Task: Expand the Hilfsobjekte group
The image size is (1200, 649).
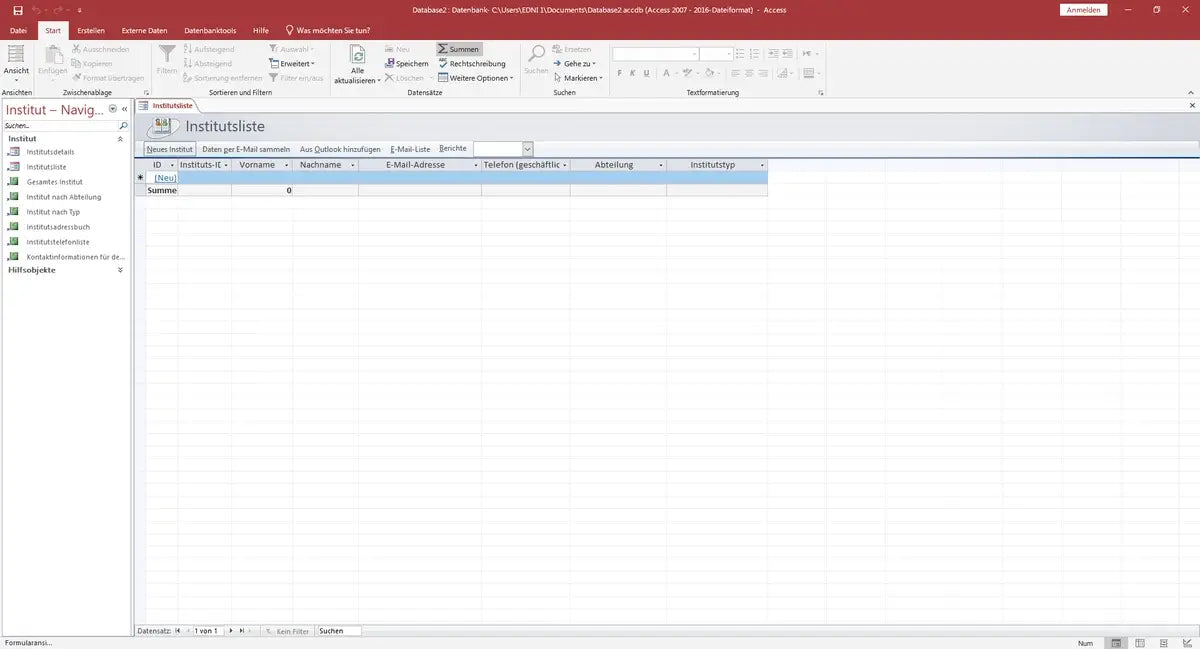Action: click(119, 269)
